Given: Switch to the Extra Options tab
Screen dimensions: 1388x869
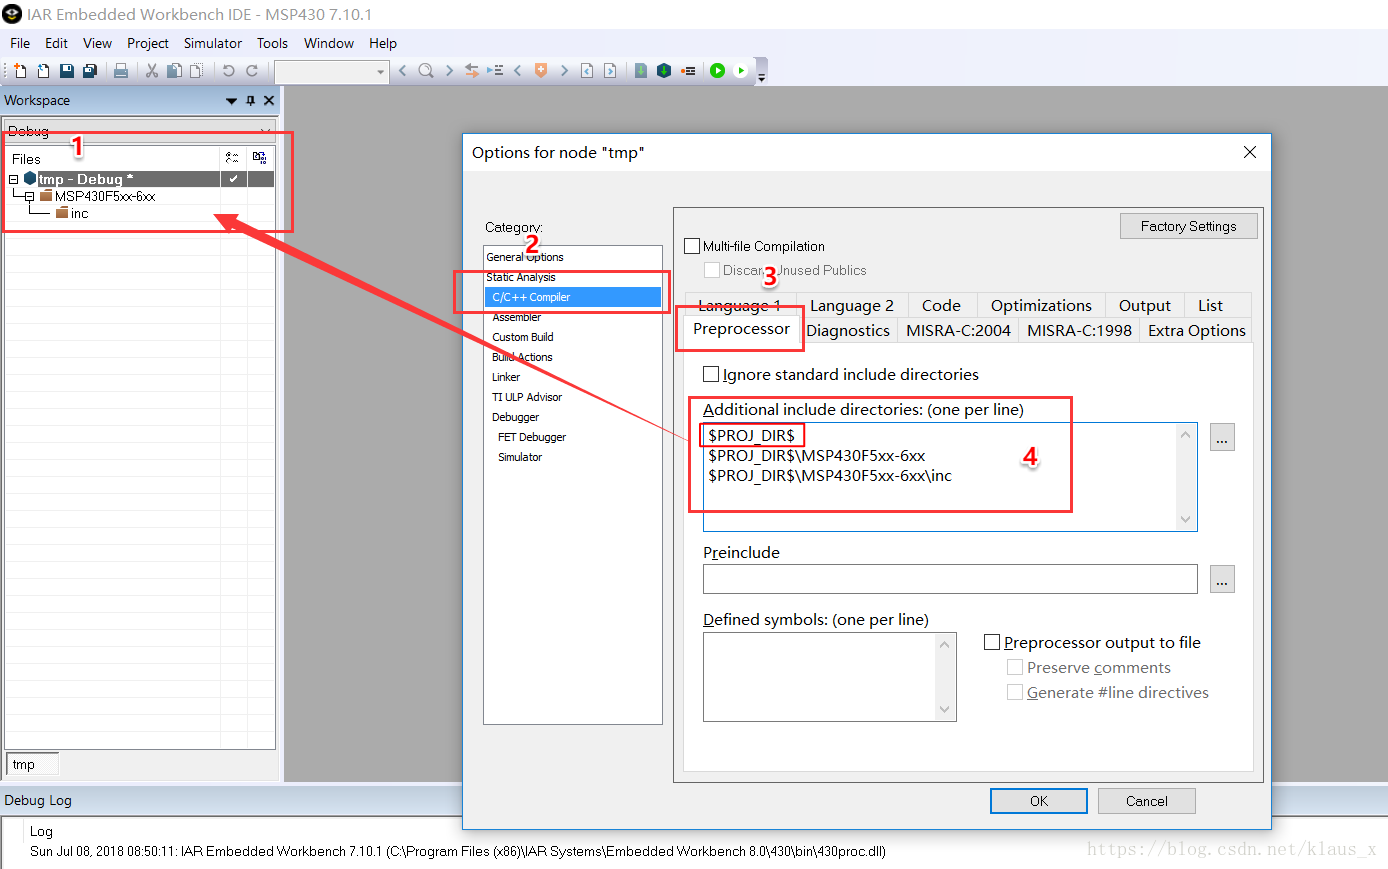Looking at the screenshot, I should 1197,331.
